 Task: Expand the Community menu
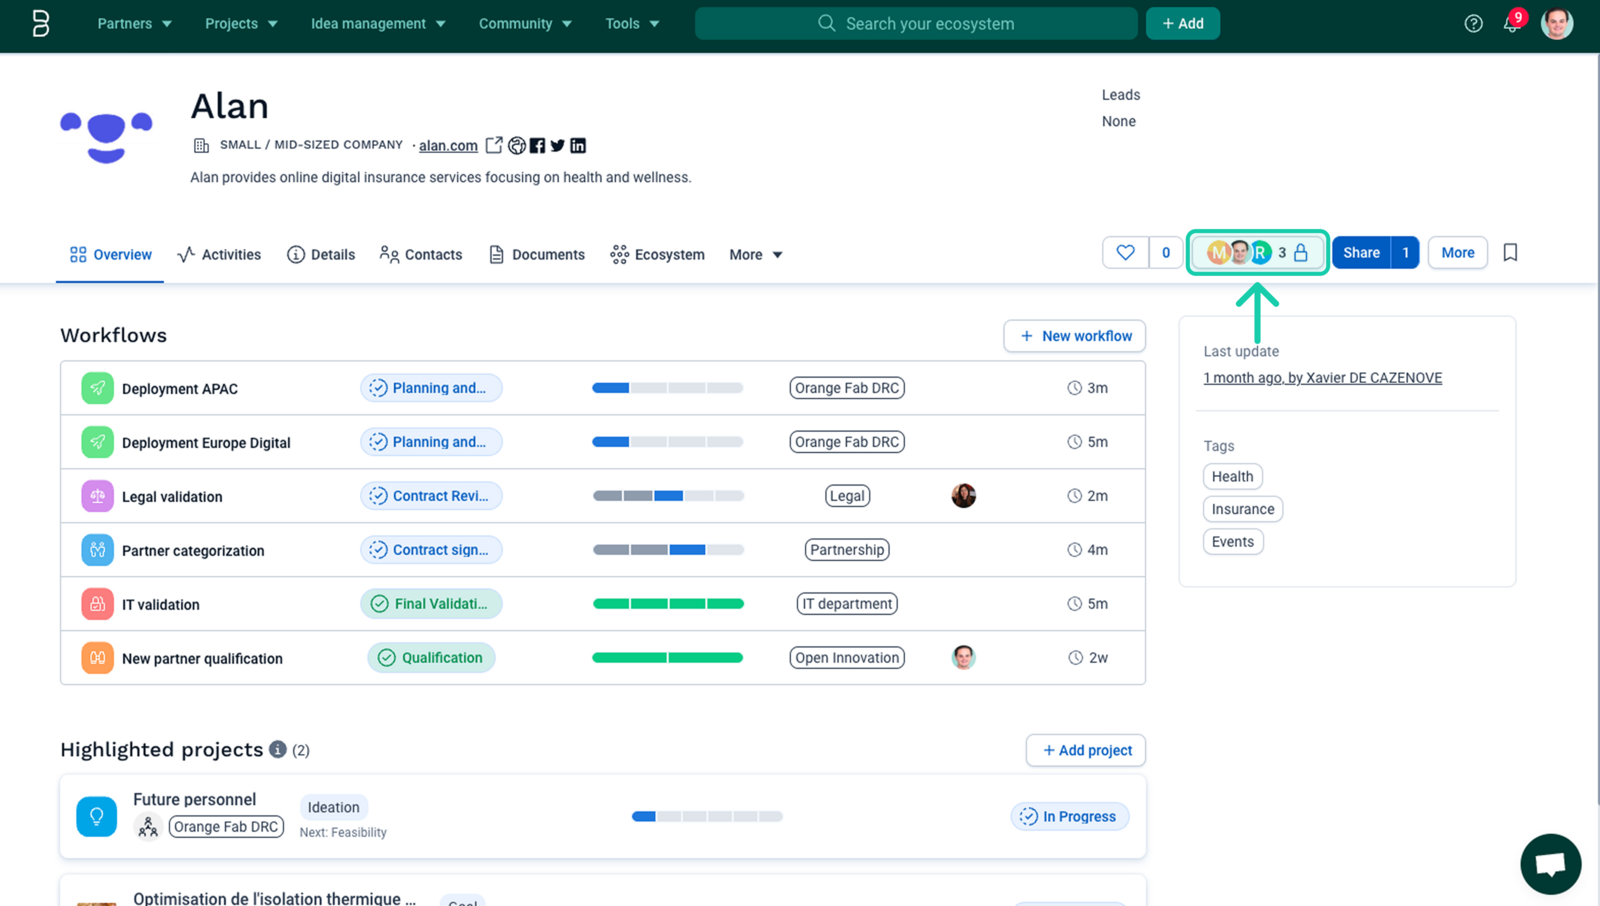[525, 23]
